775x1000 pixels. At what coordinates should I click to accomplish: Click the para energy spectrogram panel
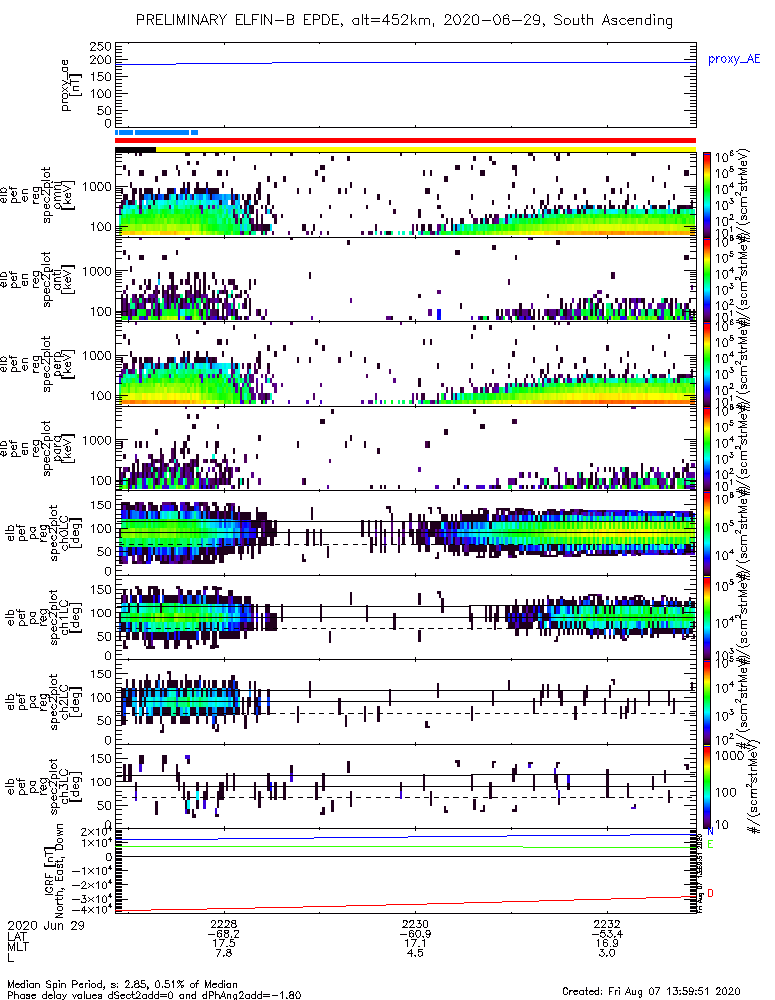[x=406, y=448]
